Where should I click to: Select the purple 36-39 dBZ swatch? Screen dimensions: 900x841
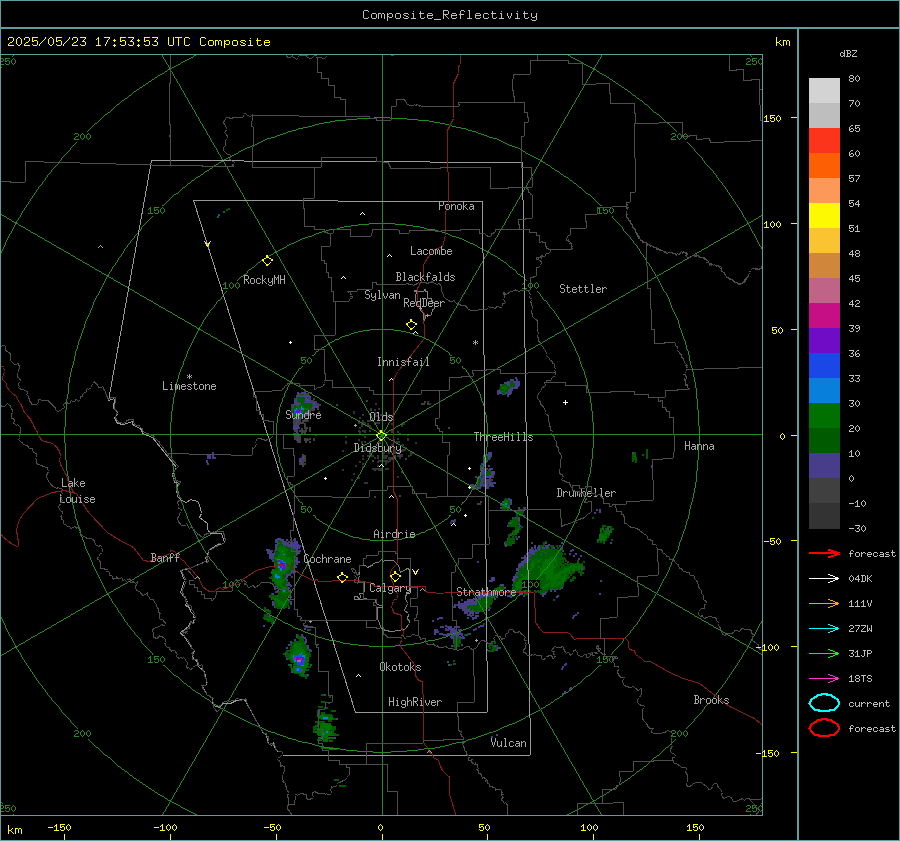(824, 340)
